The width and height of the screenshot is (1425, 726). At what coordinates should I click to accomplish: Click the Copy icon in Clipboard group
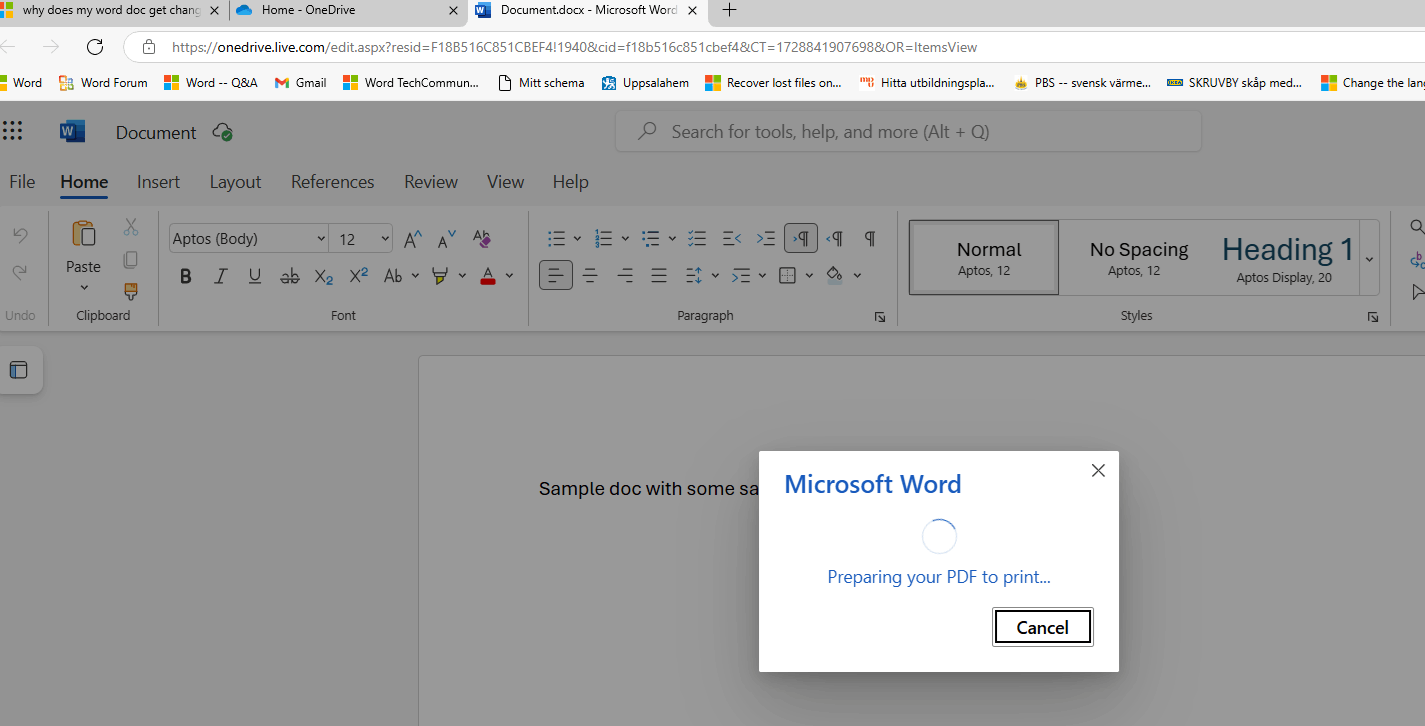(131, 260)
